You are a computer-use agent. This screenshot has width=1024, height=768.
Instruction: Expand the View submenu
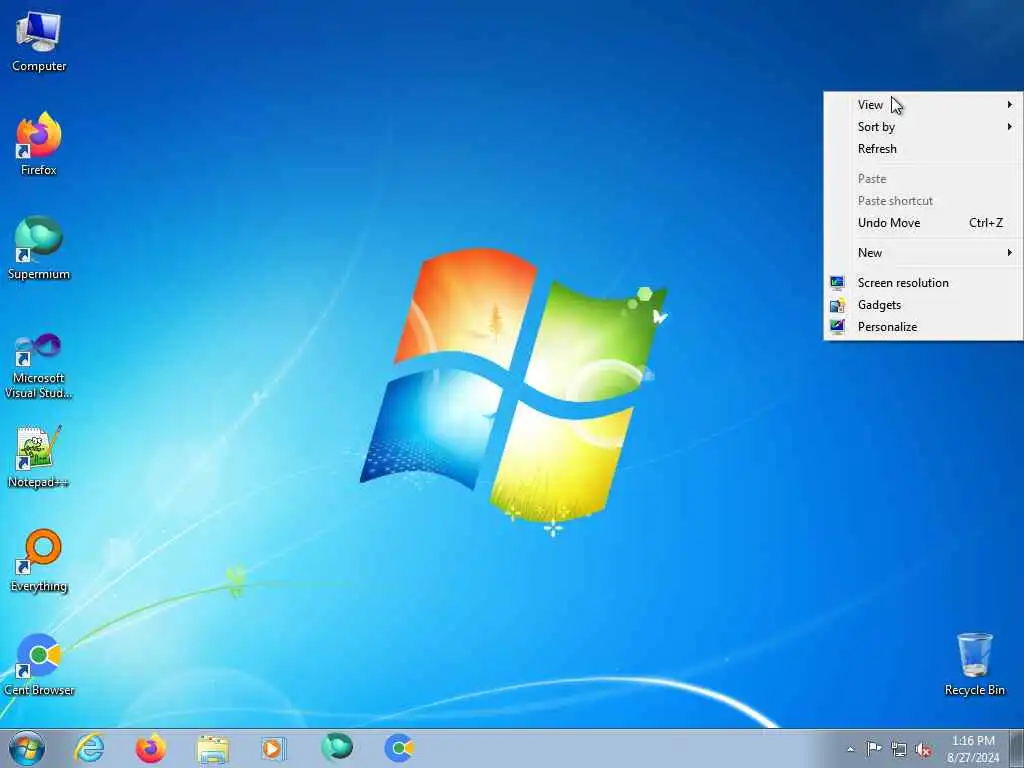coord(923,104)
